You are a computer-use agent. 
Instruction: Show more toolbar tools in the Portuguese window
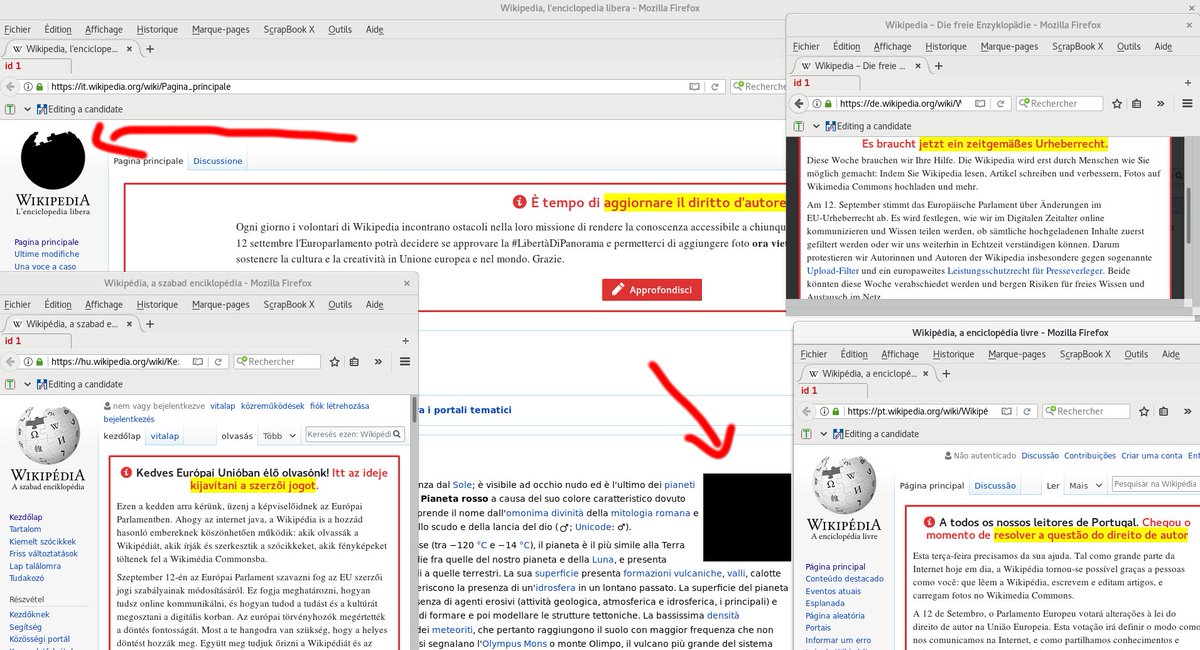tap(1187, 411)
